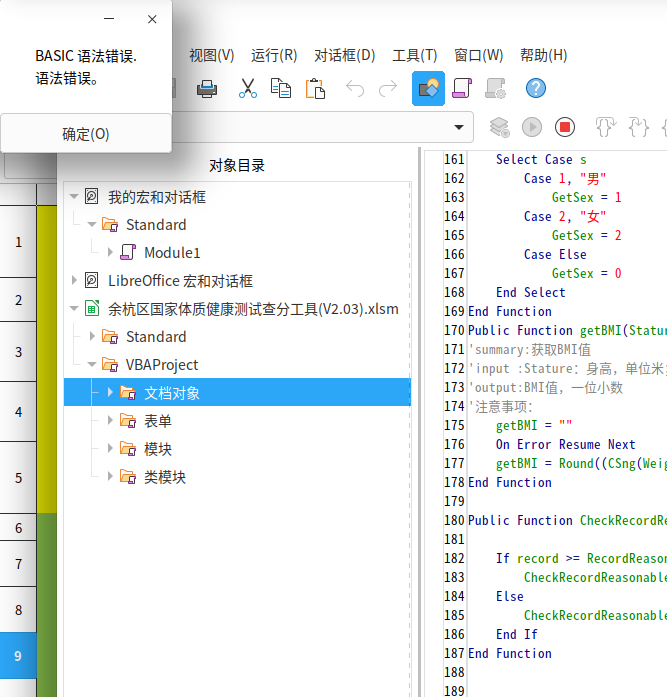
Task: Select the 类模块 tree item
Action: (164, 477)
